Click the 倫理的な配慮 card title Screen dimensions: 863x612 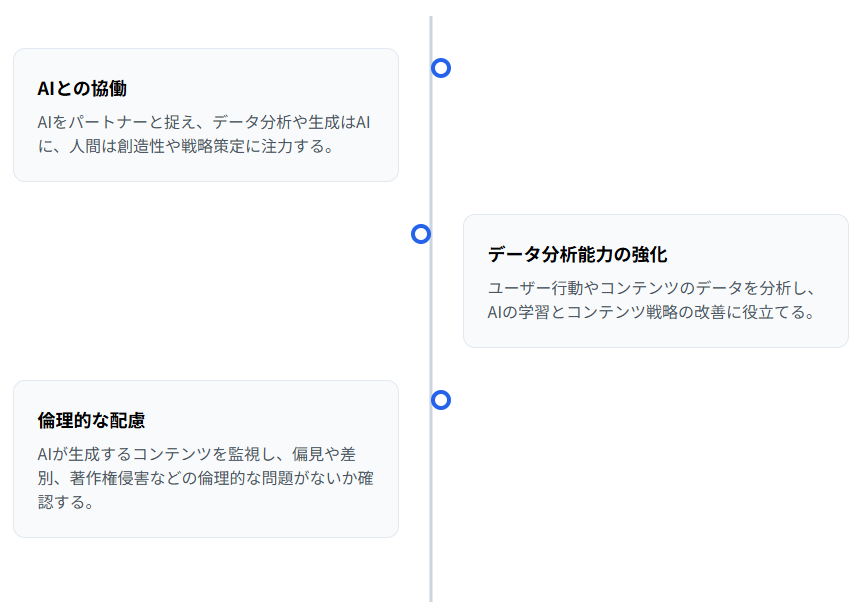tap(91, 420)
